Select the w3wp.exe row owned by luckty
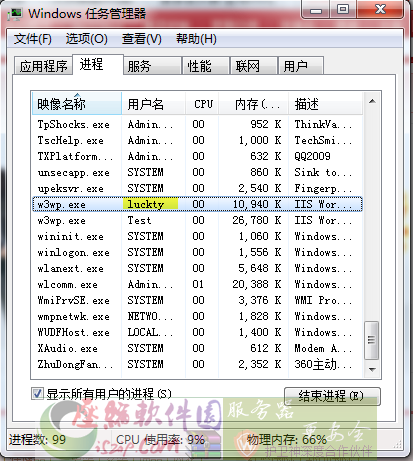 197,204
